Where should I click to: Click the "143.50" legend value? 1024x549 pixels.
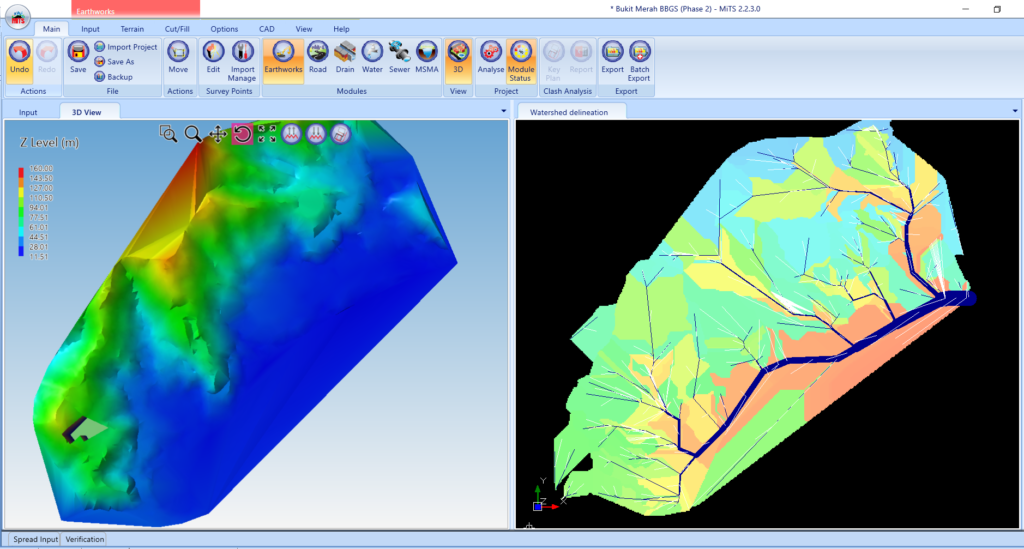(x=41, y=178)
